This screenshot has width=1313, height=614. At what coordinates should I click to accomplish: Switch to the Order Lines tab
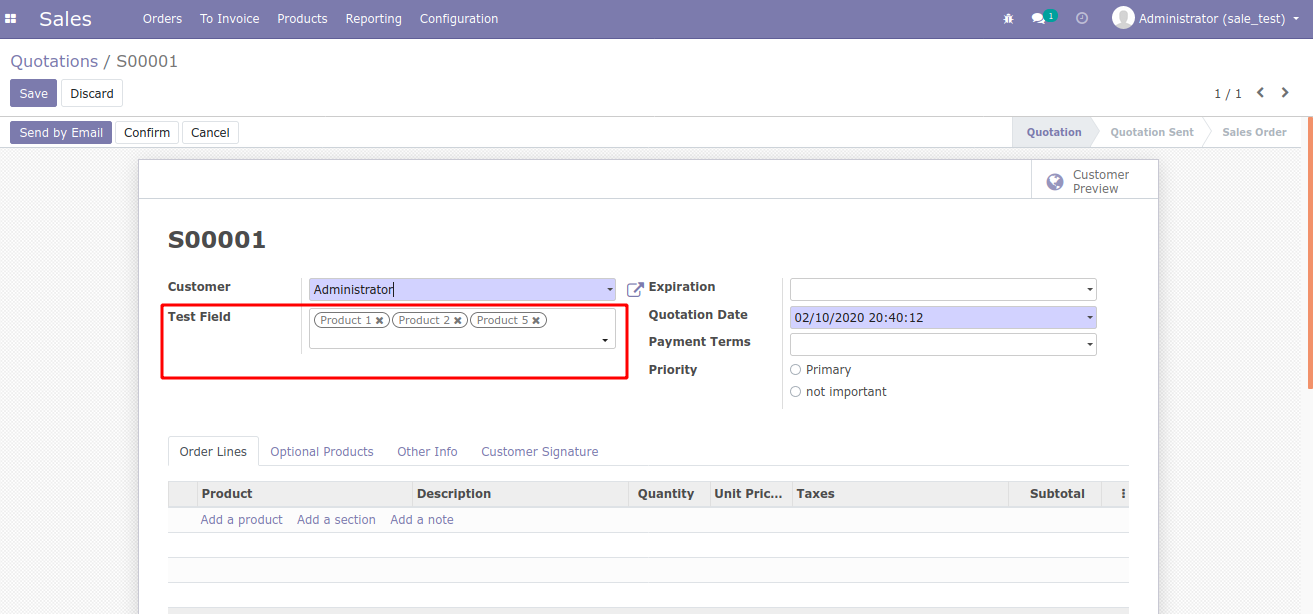point(213,452)
